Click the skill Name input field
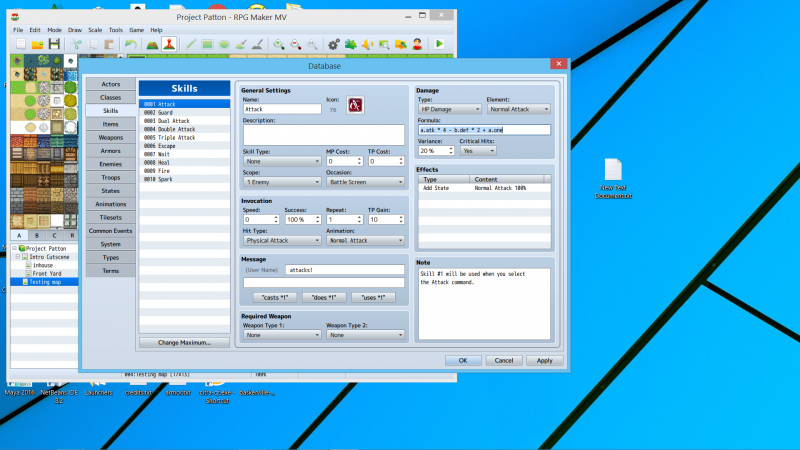Image resolution: width=800 pixels, height=450 pixels. click(282, 109)
